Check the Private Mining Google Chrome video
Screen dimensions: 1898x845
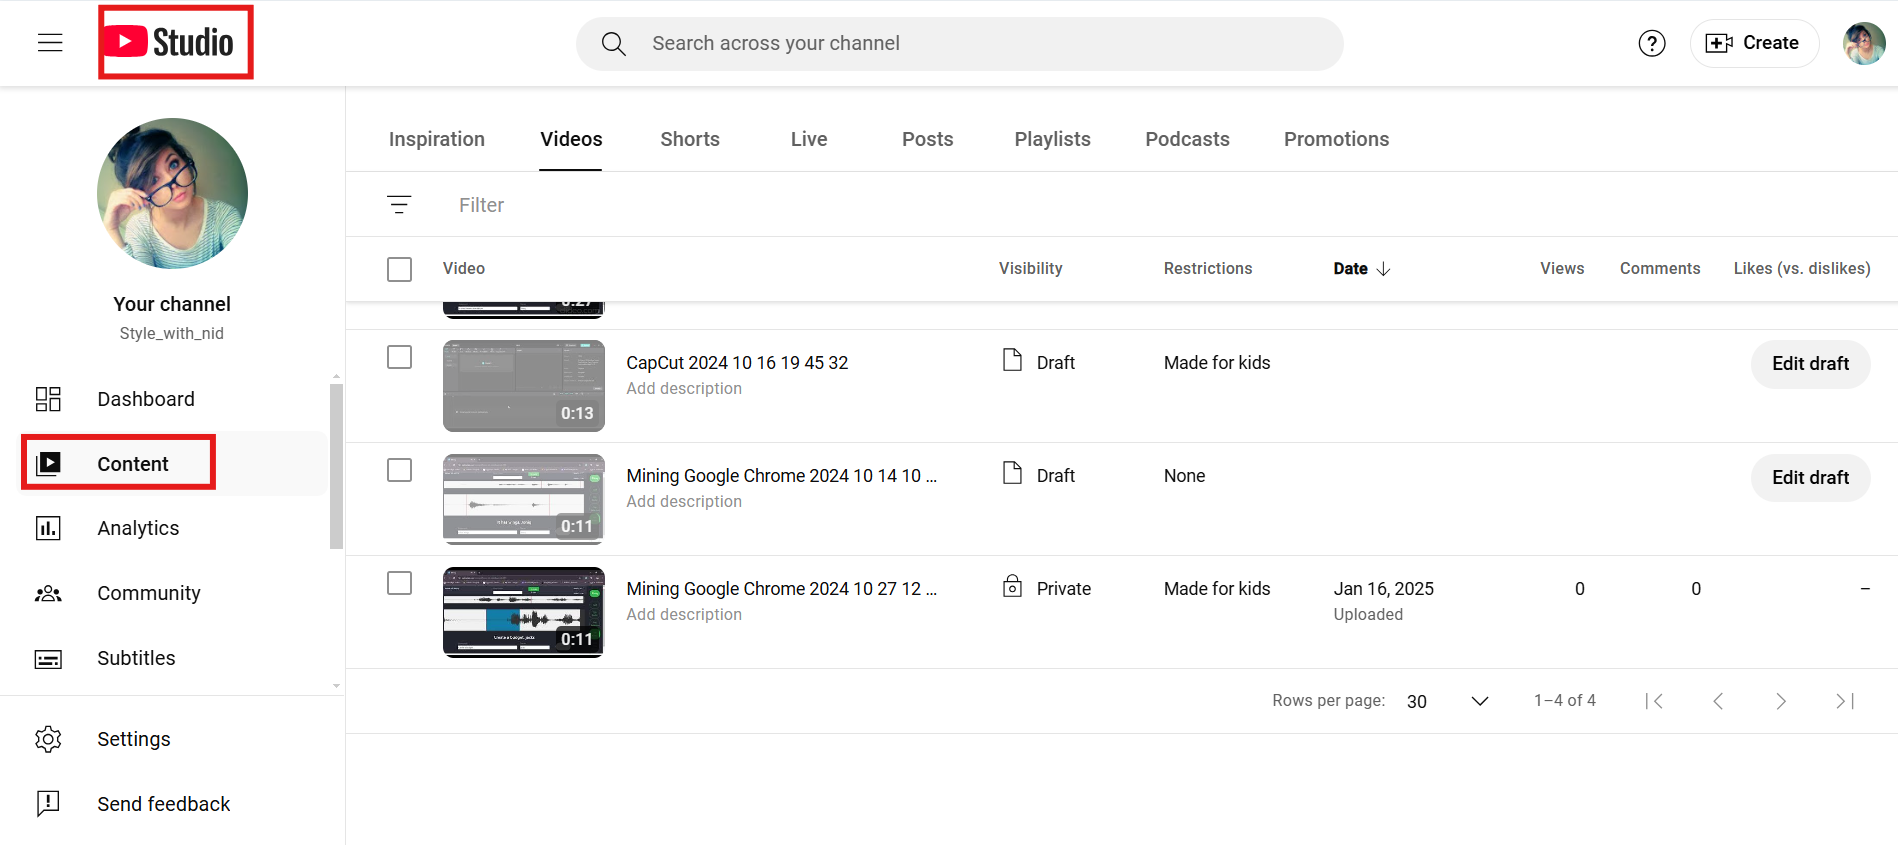(x=400, y=584)
